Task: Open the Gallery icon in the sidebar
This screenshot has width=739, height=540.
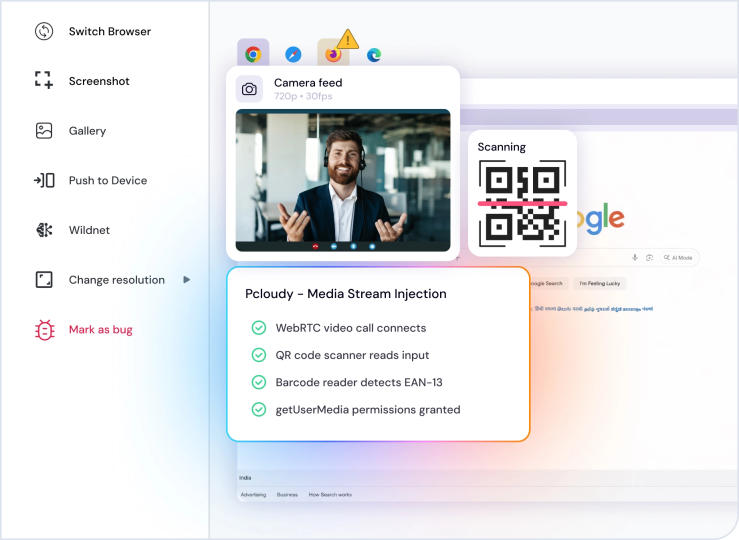Action: coord(44,131)
